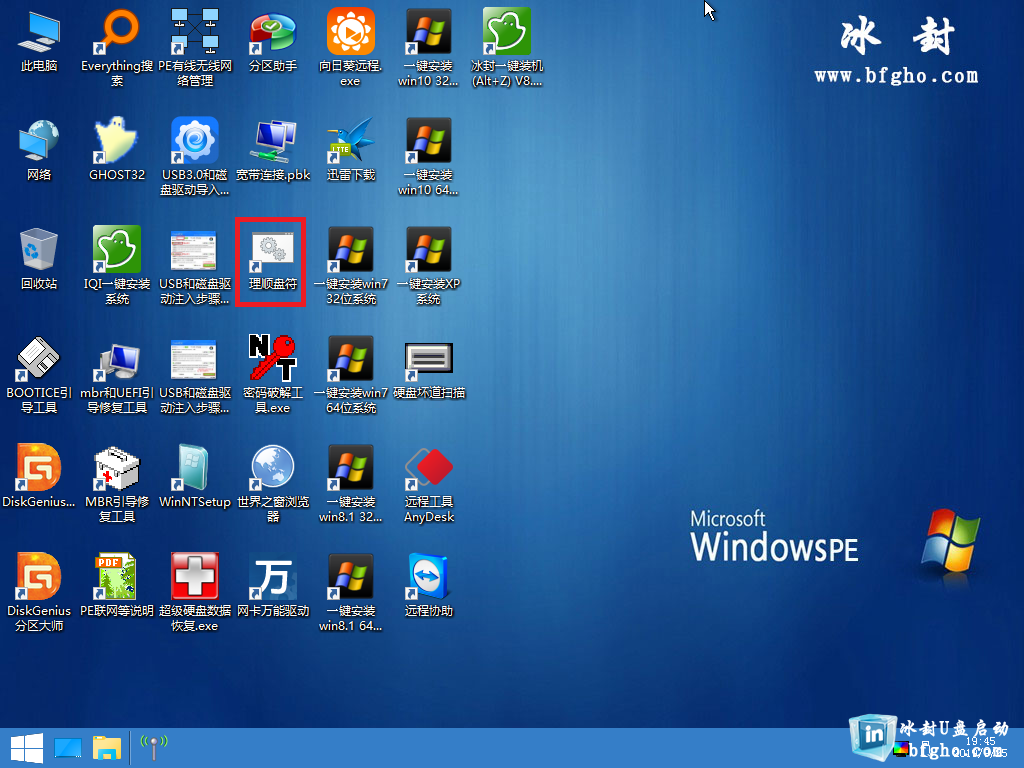
Task: Open PE有线无线网络管理 shortcut
Action: click(195, 47)
